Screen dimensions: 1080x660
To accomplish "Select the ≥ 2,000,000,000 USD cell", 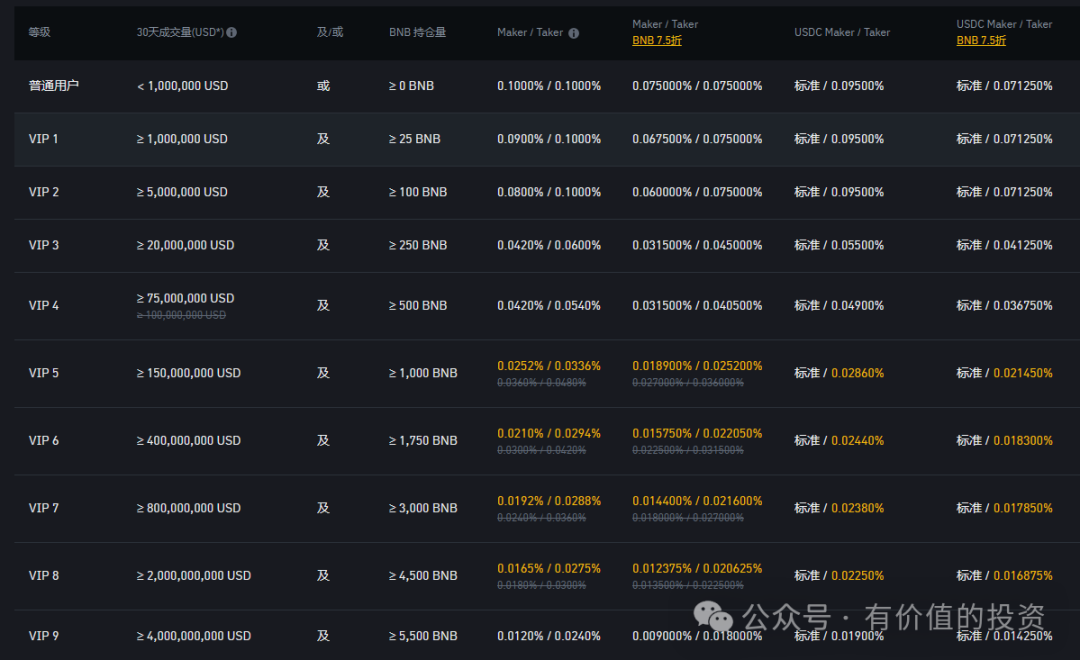I will [194, 576].
